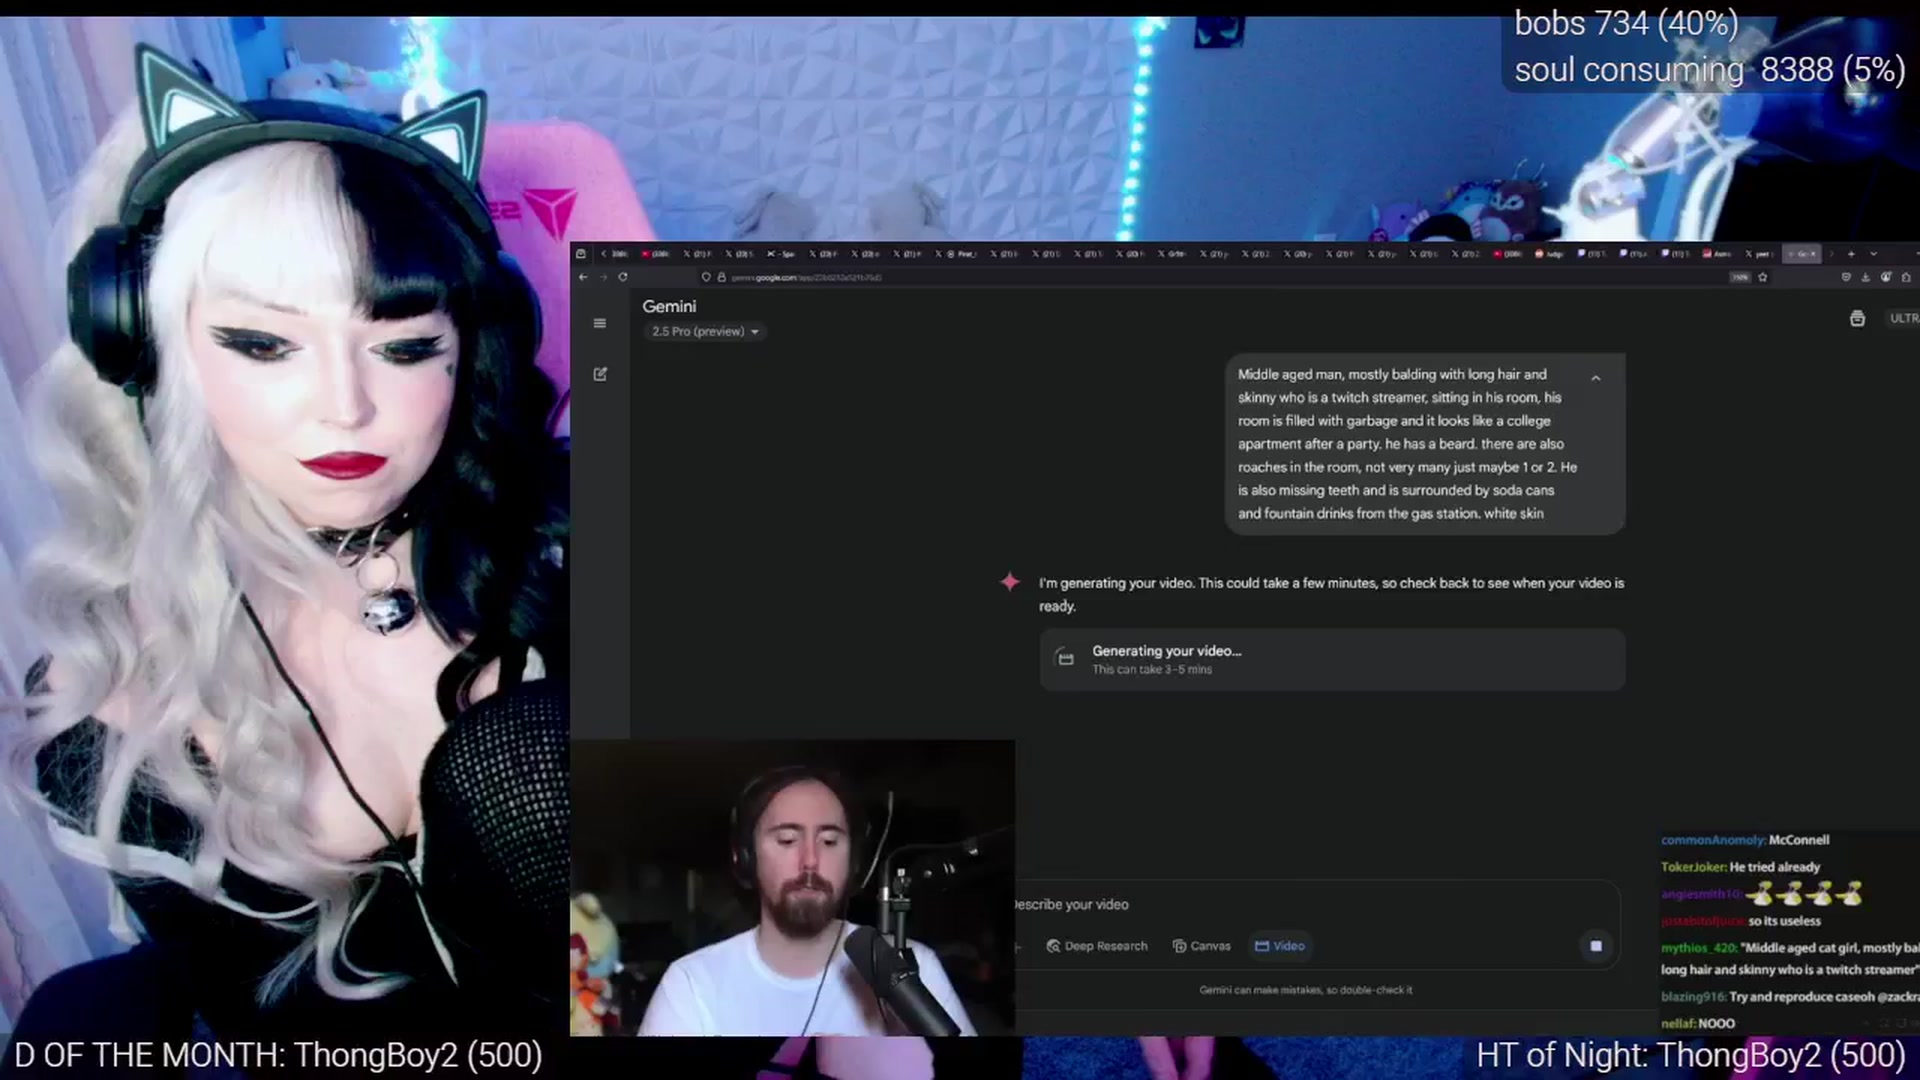Go back with the browser back arrow
This screenshot has width=1920, height=1080.
[583, 277]
